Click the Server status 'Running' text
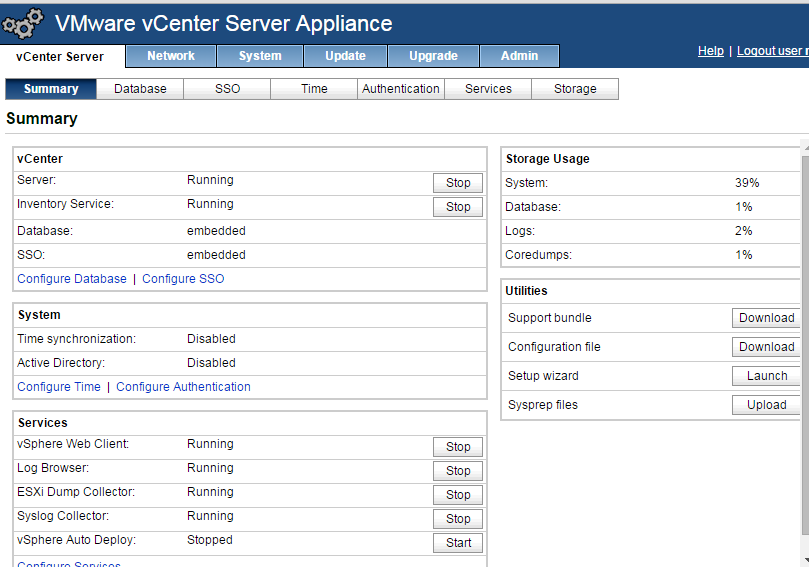809x567 pixels. [x=210, y=180]
